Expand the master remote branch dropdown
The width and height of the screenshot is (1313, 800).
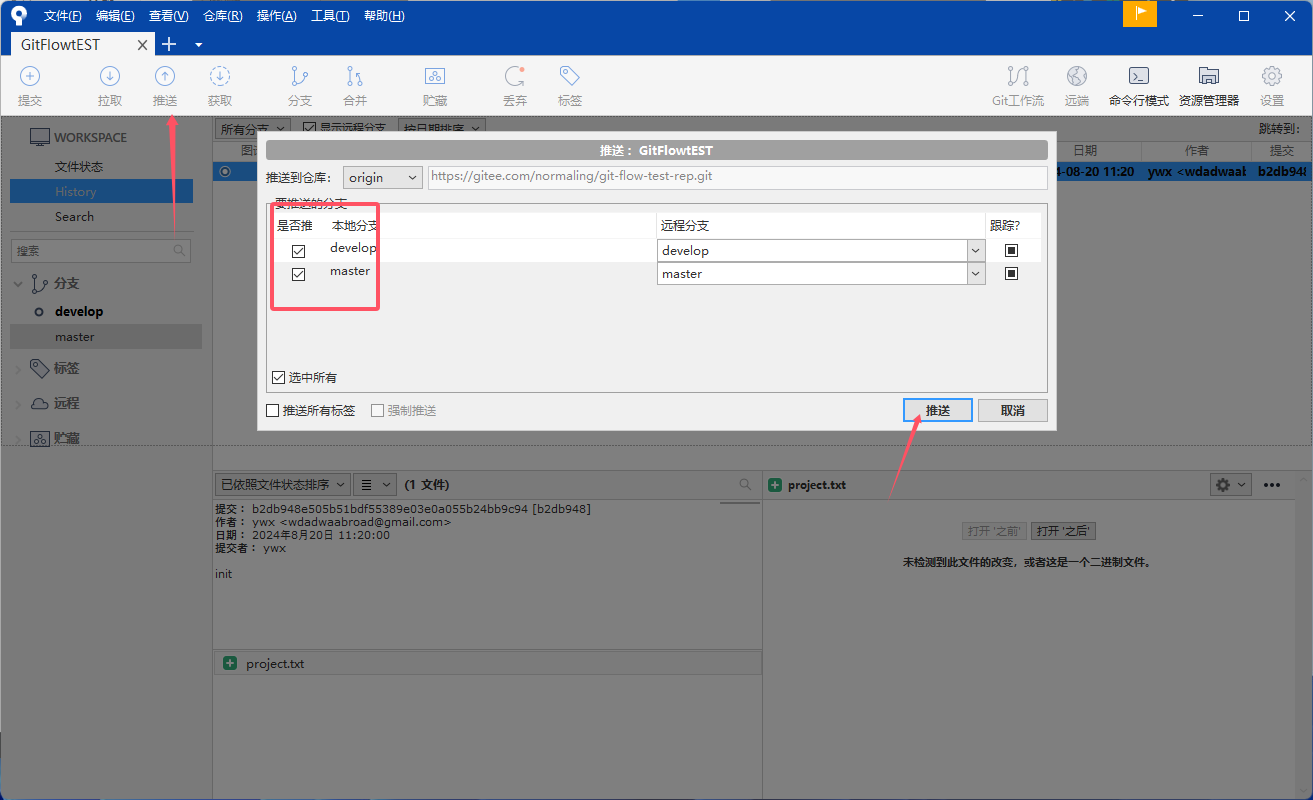976,274
